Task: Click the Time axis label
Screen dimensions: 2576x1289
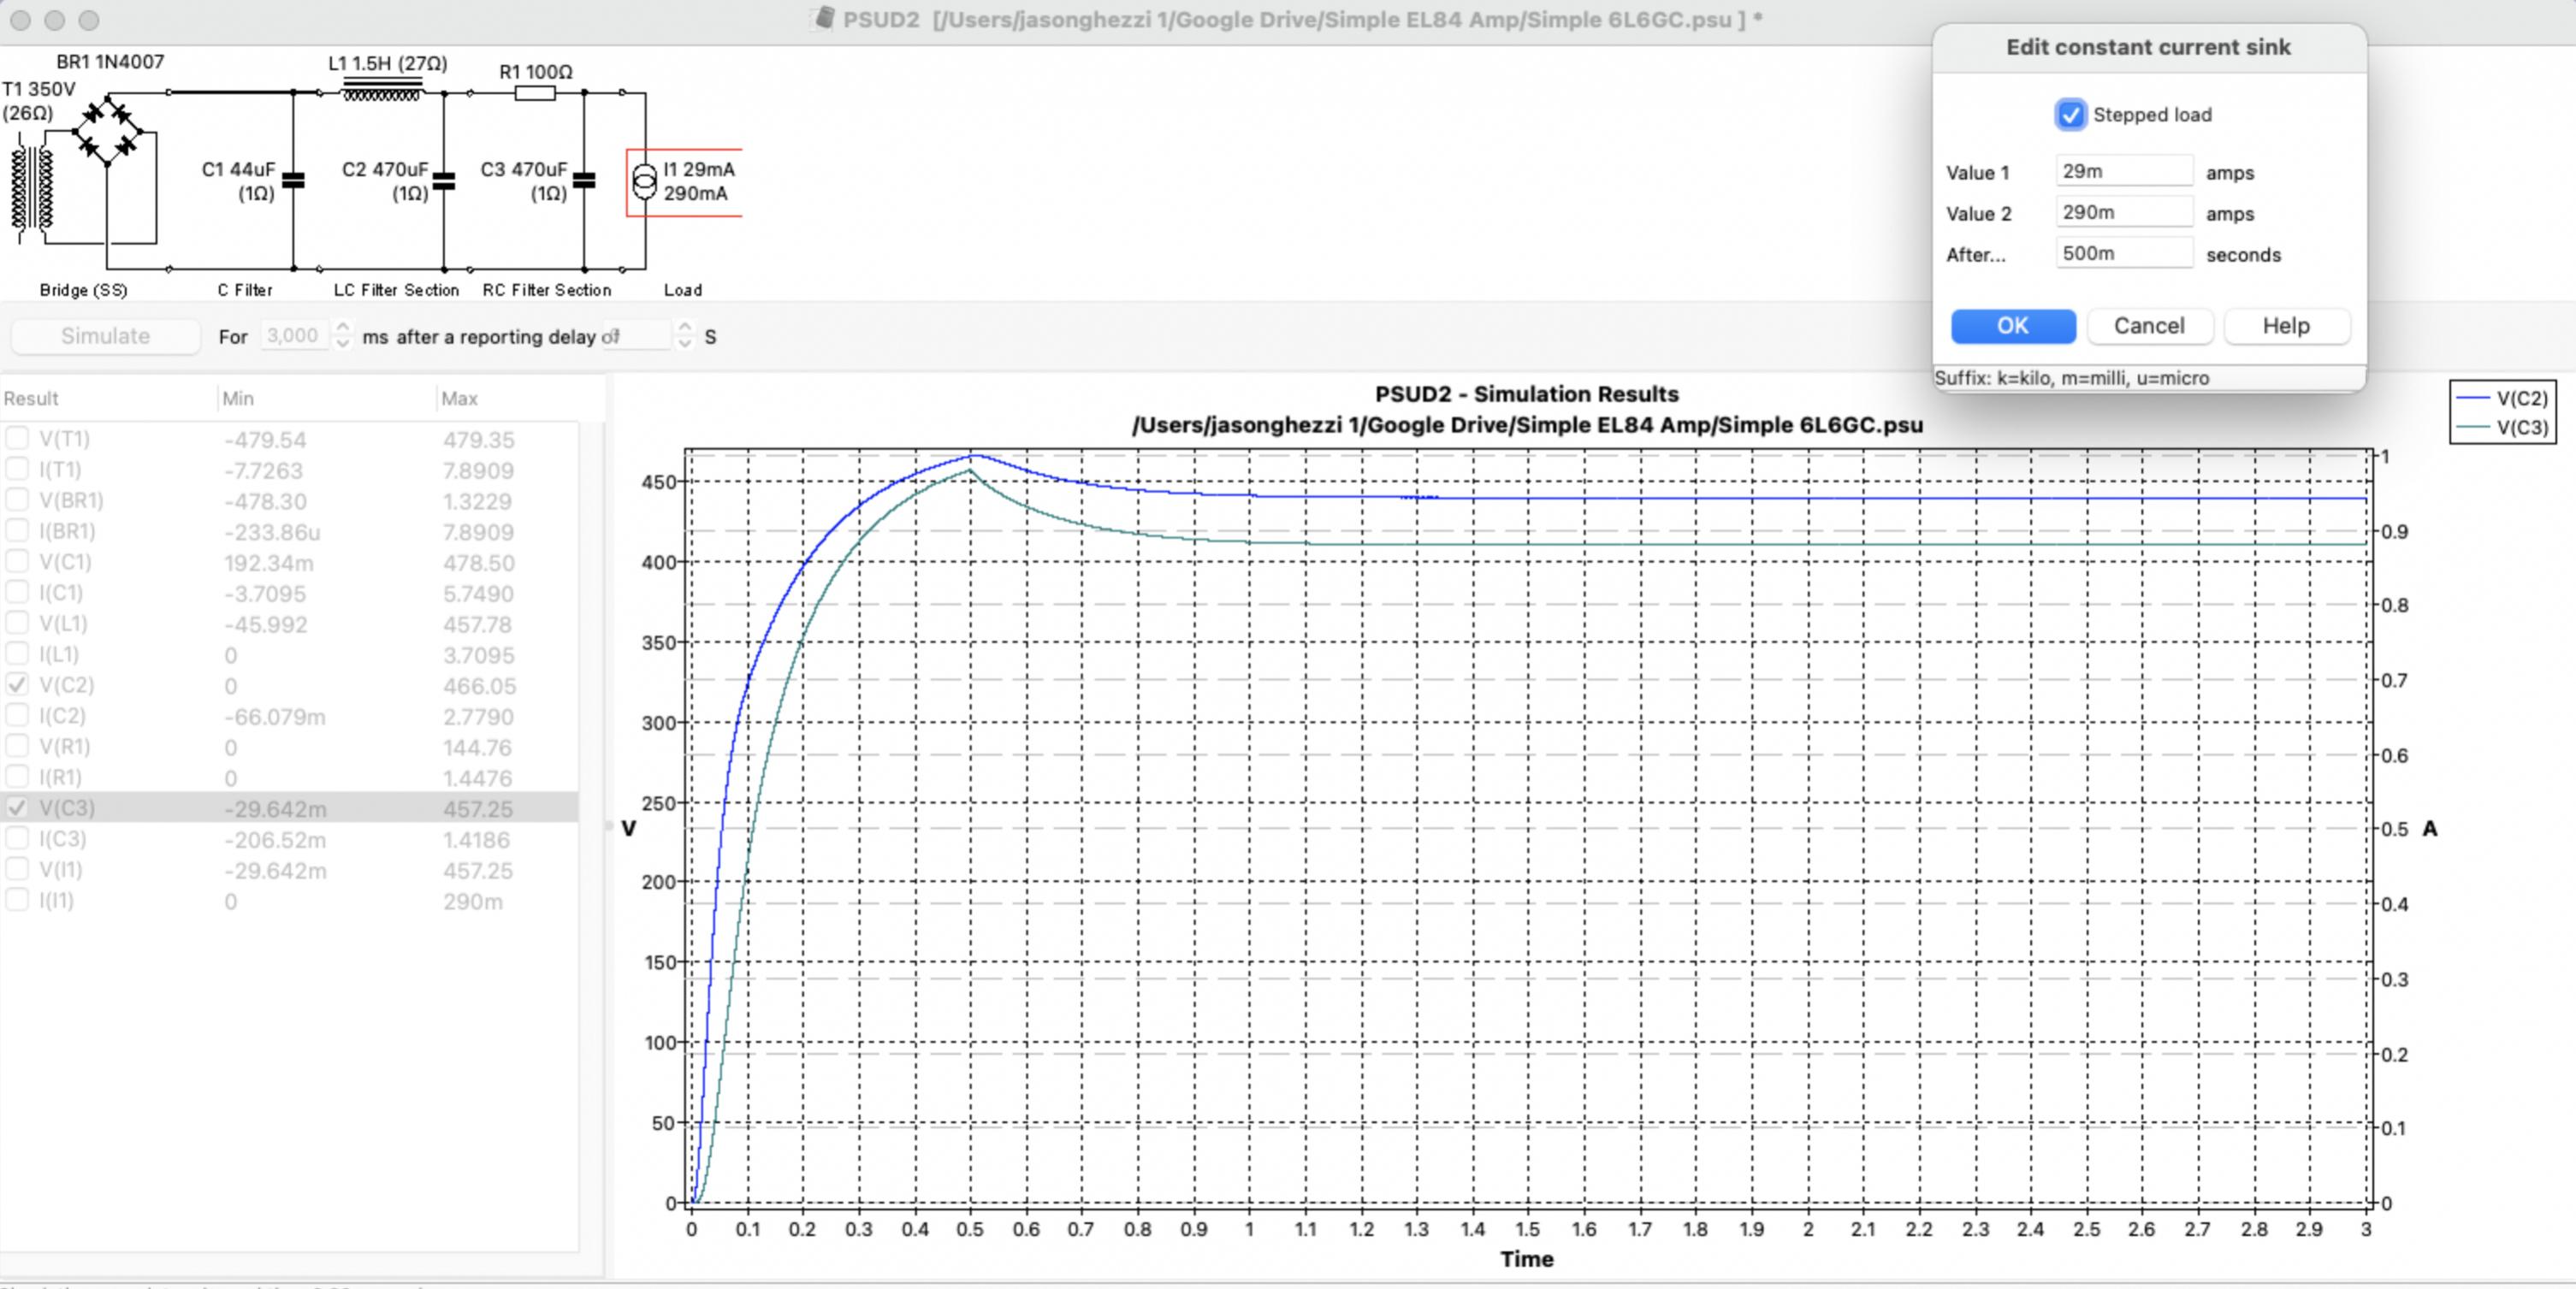Action: [1526, 1259]
